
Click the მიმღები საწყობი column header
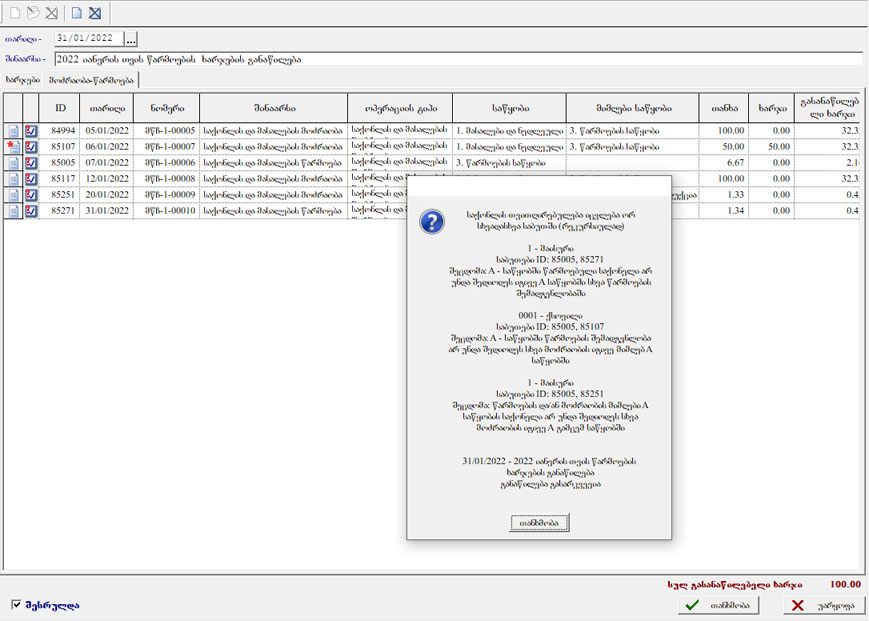pos(633,109)
